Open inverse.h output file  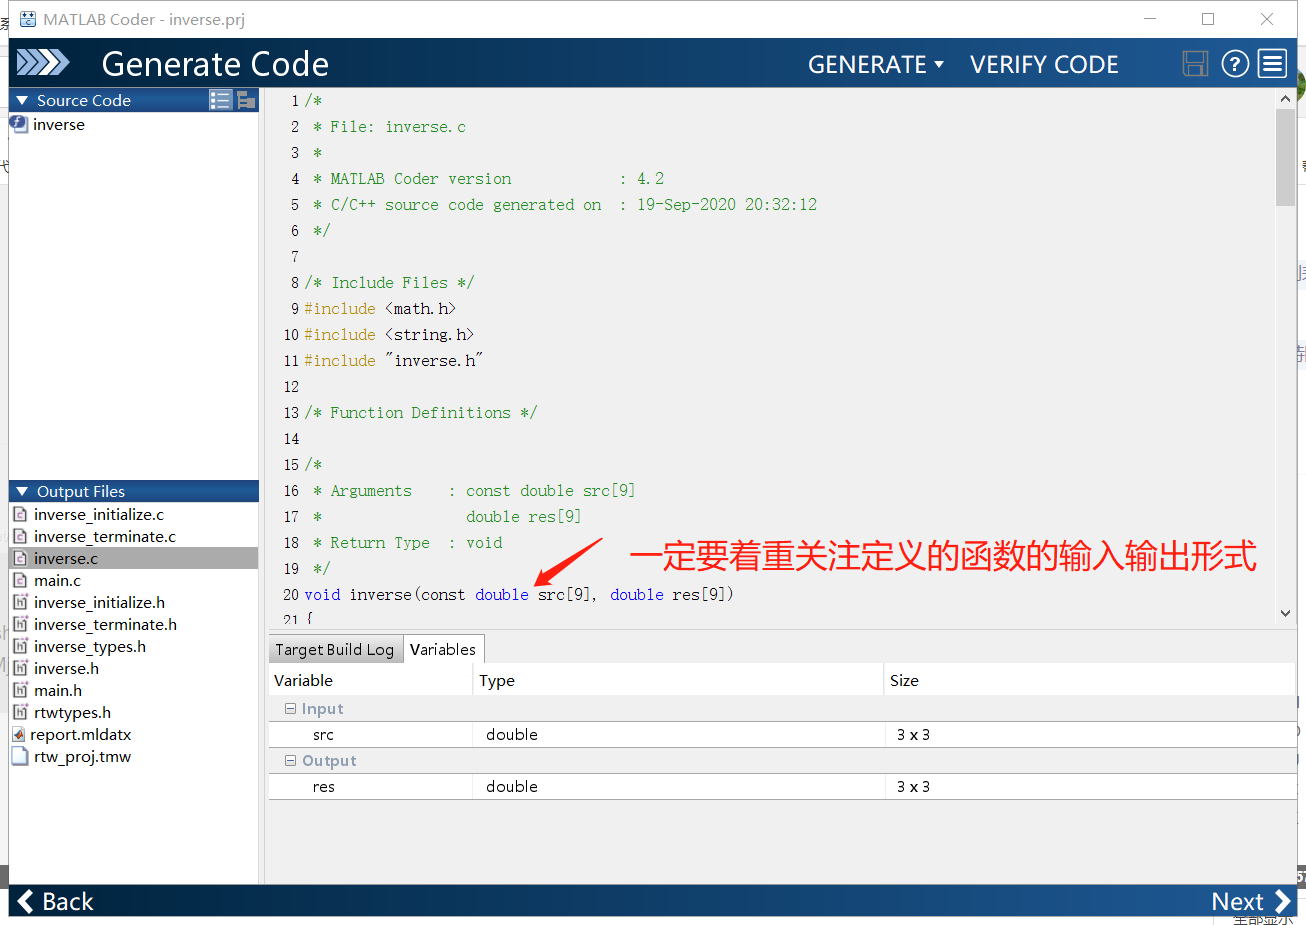67,668
